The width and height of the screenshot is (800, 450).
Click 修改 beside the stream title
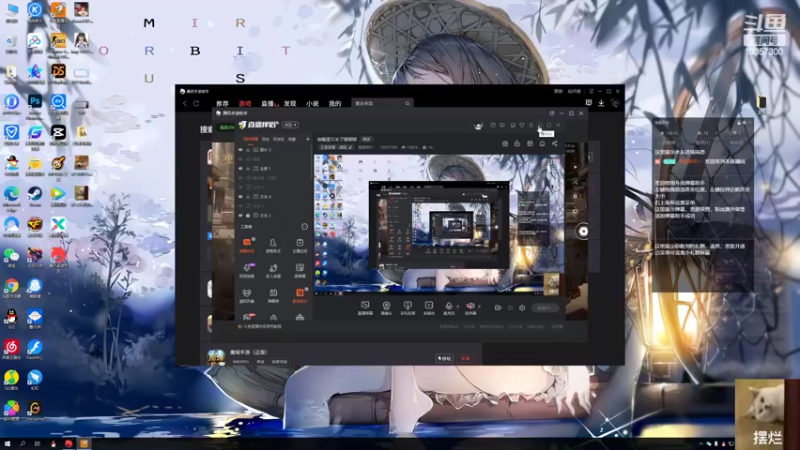point(366,139)
